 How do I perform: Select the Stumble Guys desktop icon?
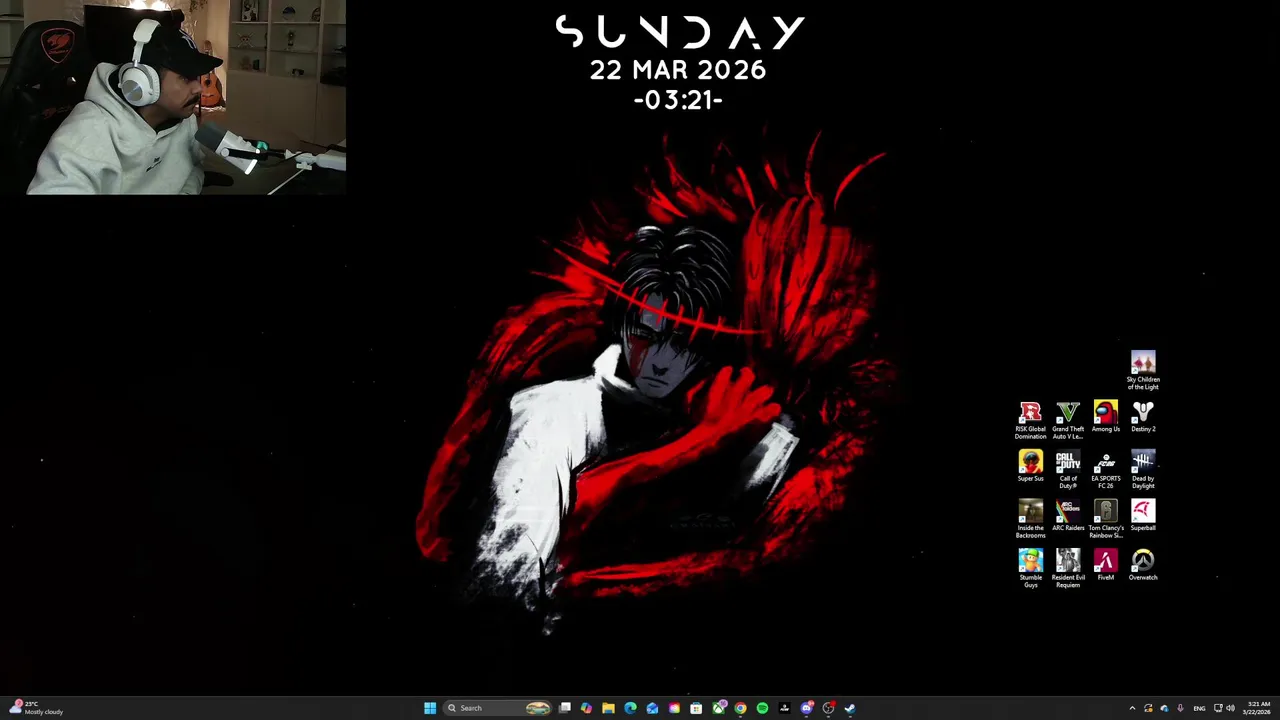coord(1030,569)
